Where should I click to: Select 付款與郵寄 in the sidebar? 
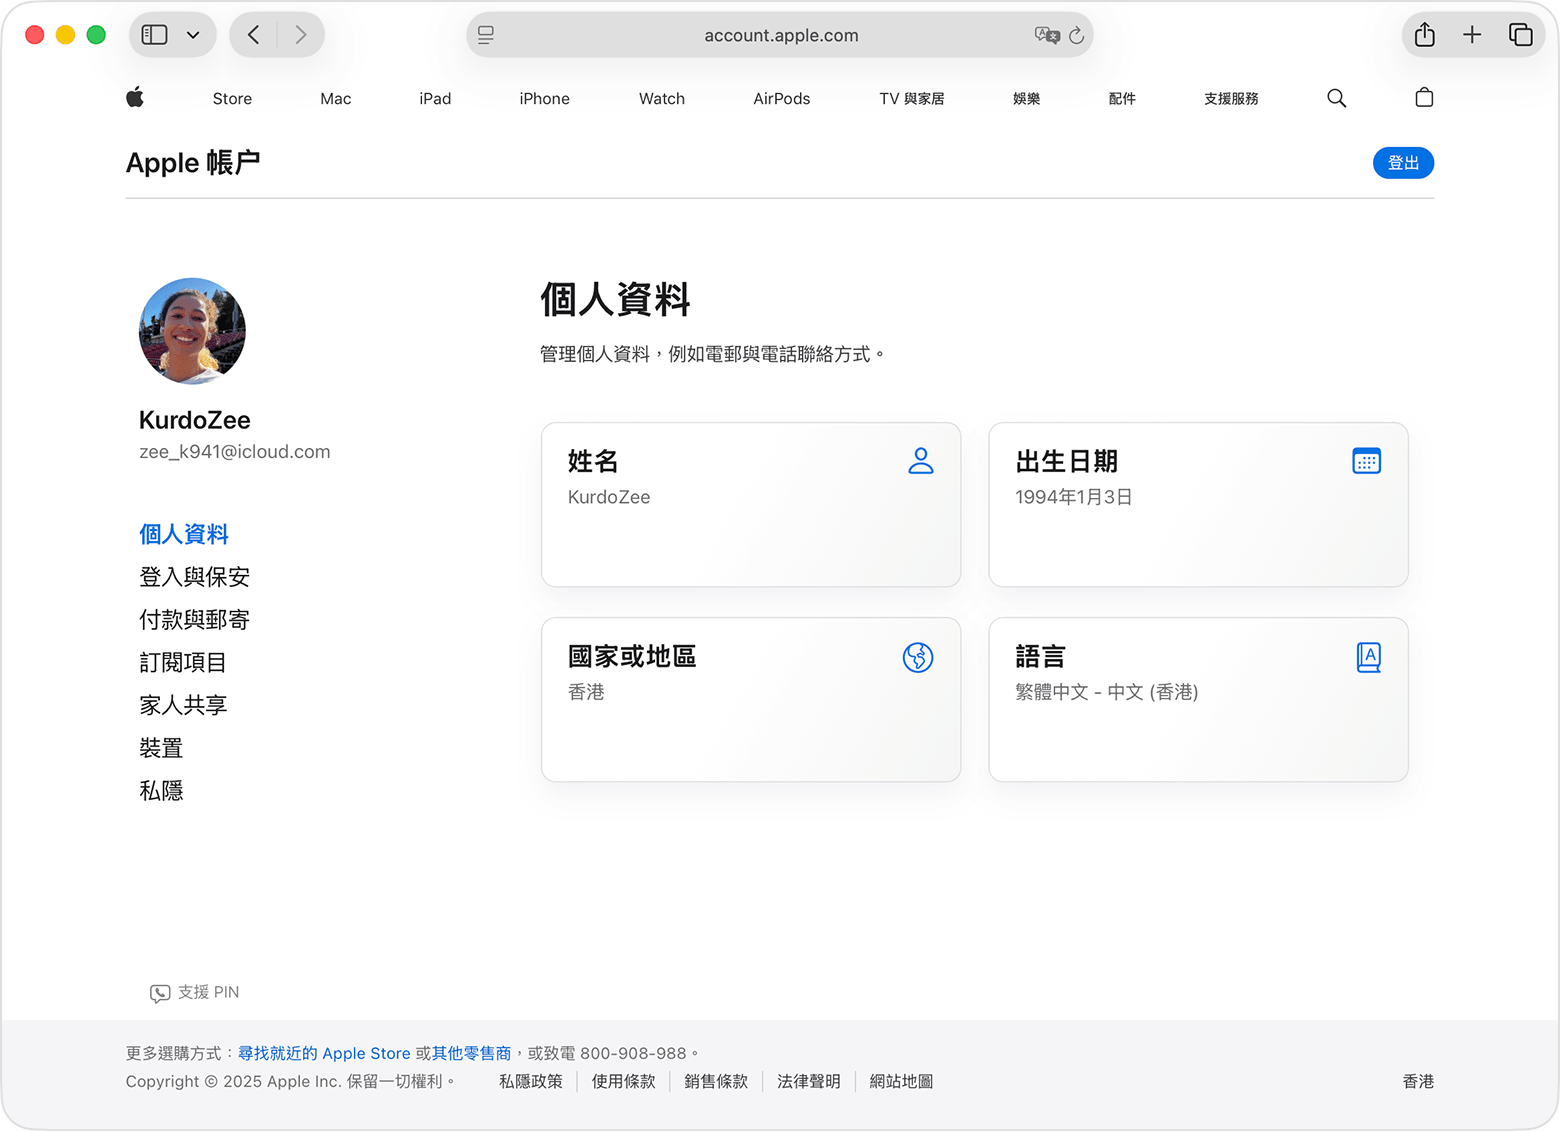pos(195,620)
